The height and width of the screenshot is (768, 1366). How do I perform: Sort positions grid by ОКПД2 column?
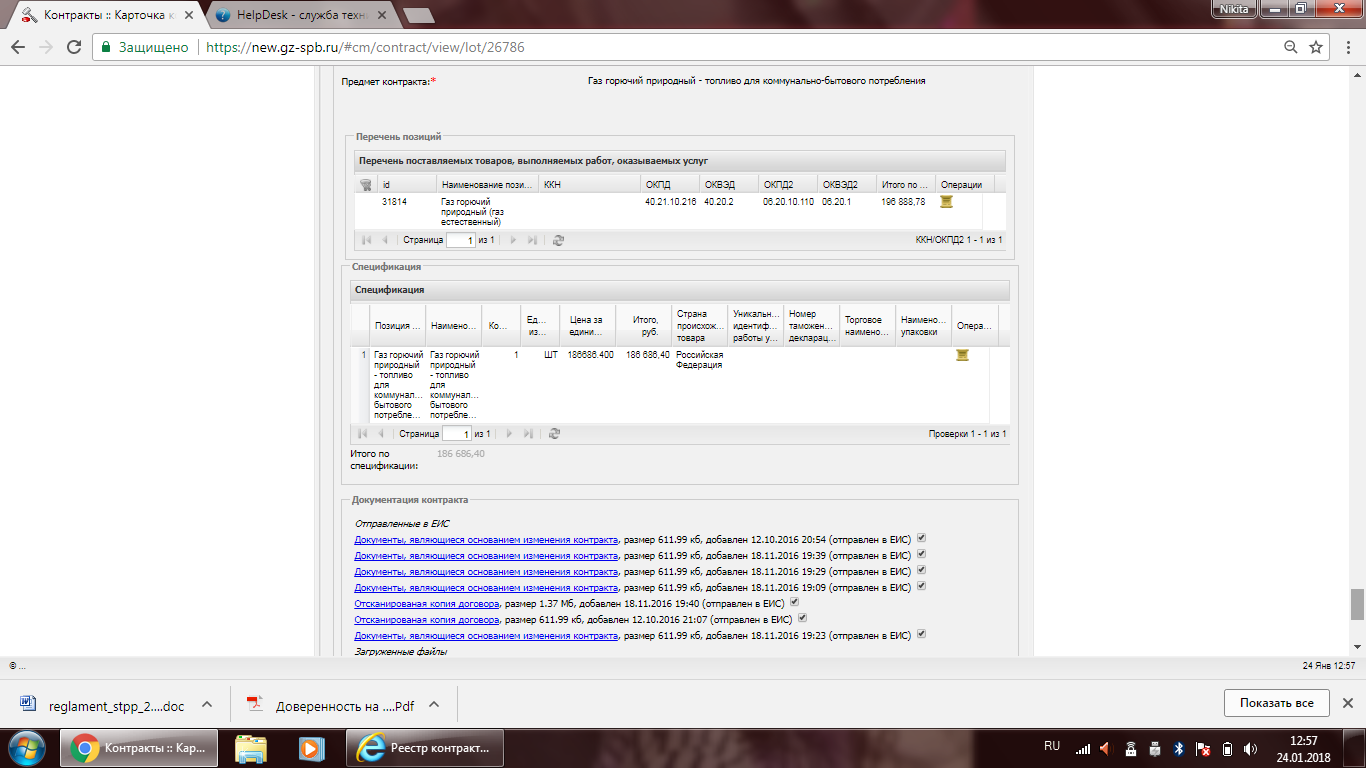click(788, 184)
